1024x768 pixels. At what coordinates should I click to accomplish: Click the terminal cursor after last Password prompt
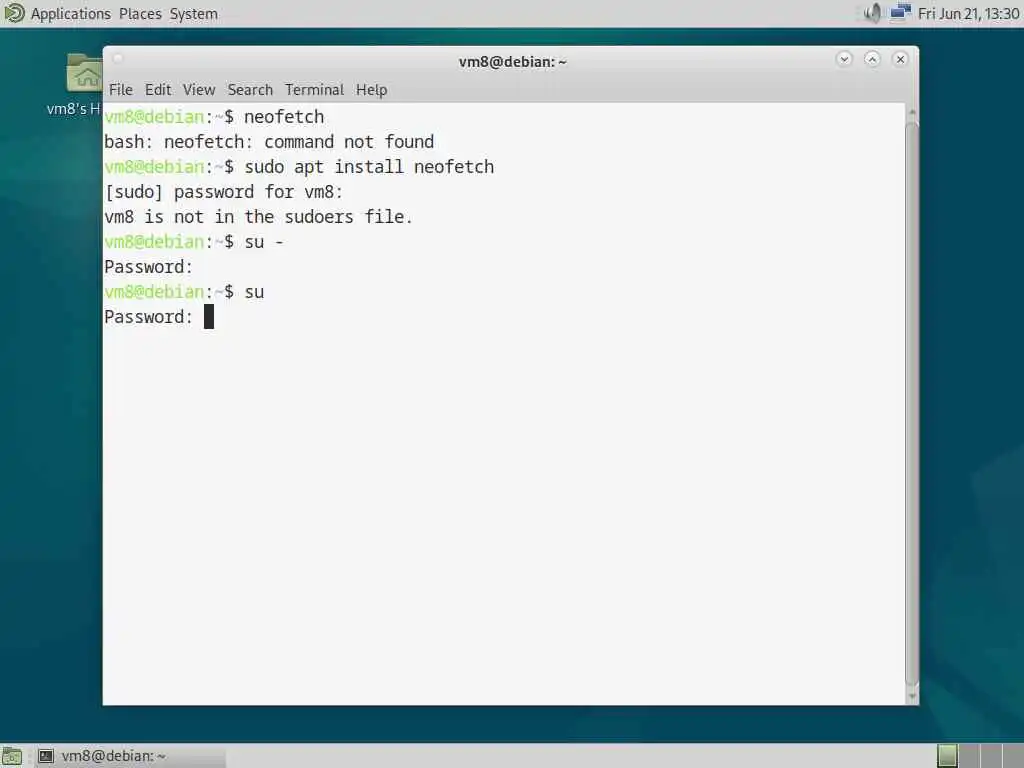tap(209, 317)
